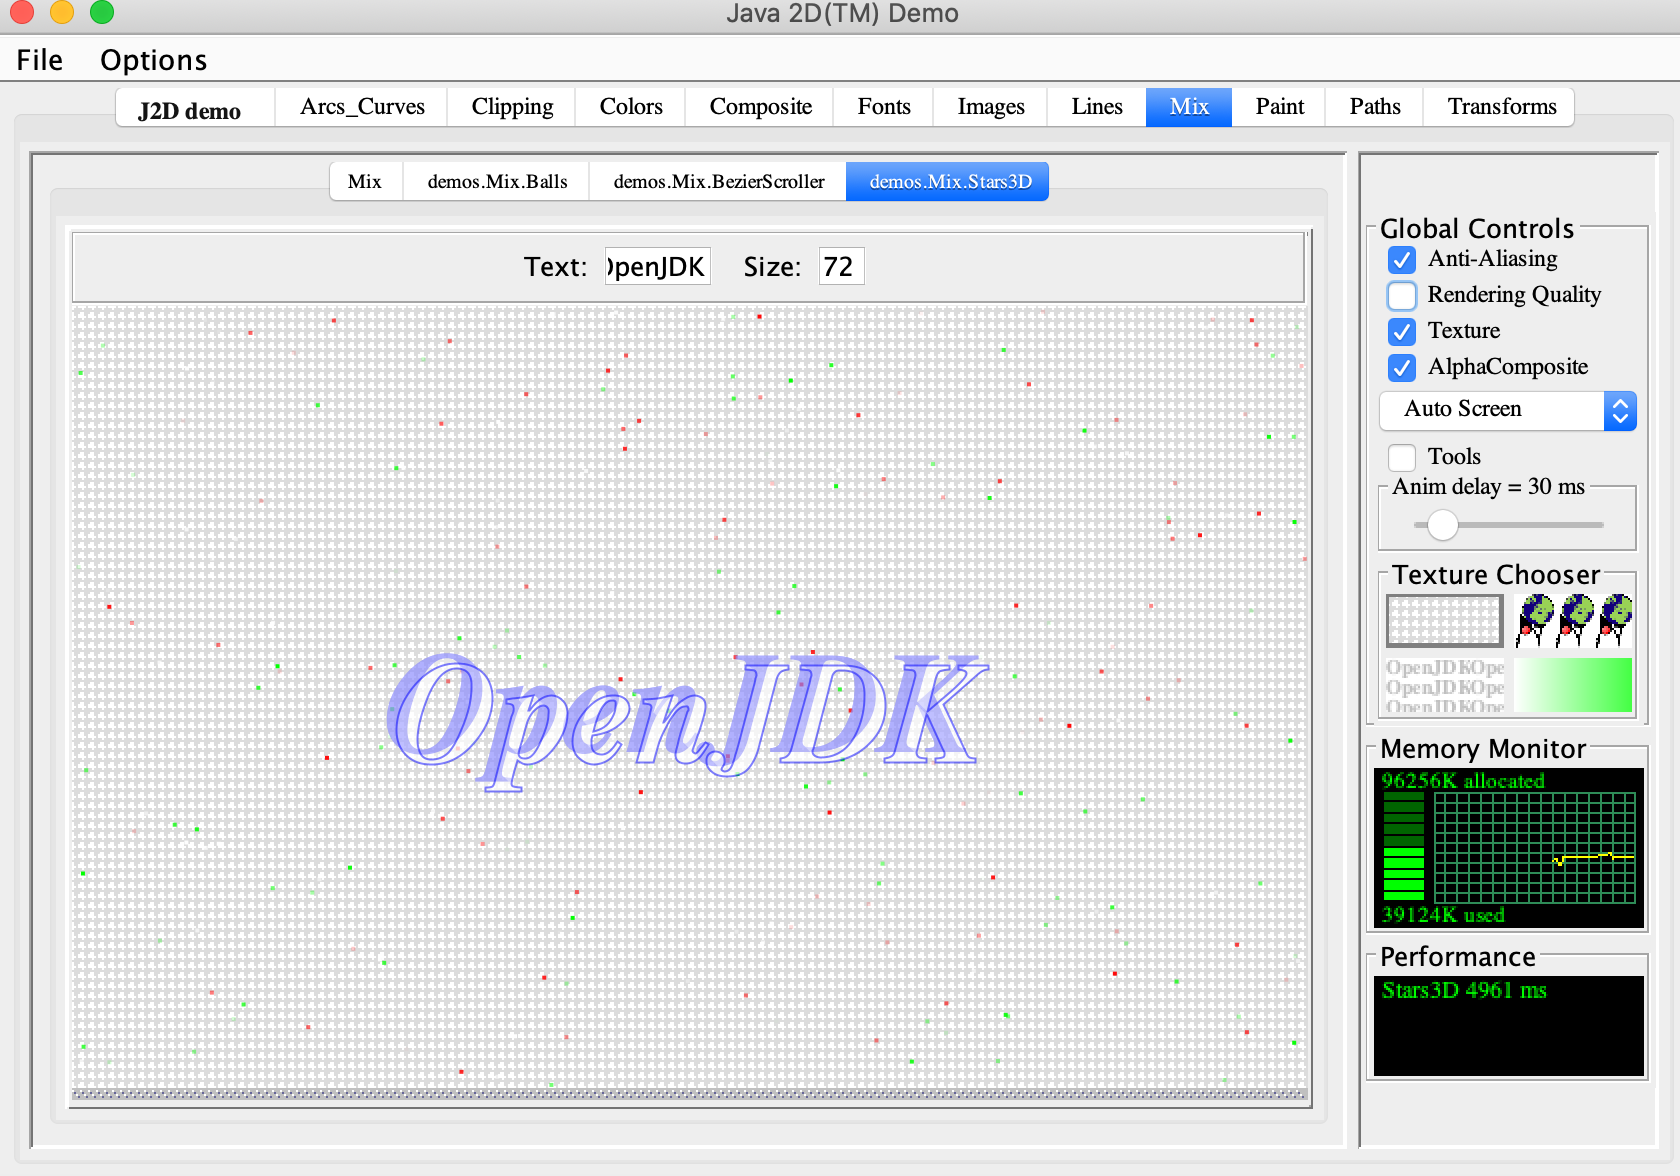Click the Anim delay slider knob
The height and width of the screenshot is (1176, 1680).
click(x=1442, y=524)
